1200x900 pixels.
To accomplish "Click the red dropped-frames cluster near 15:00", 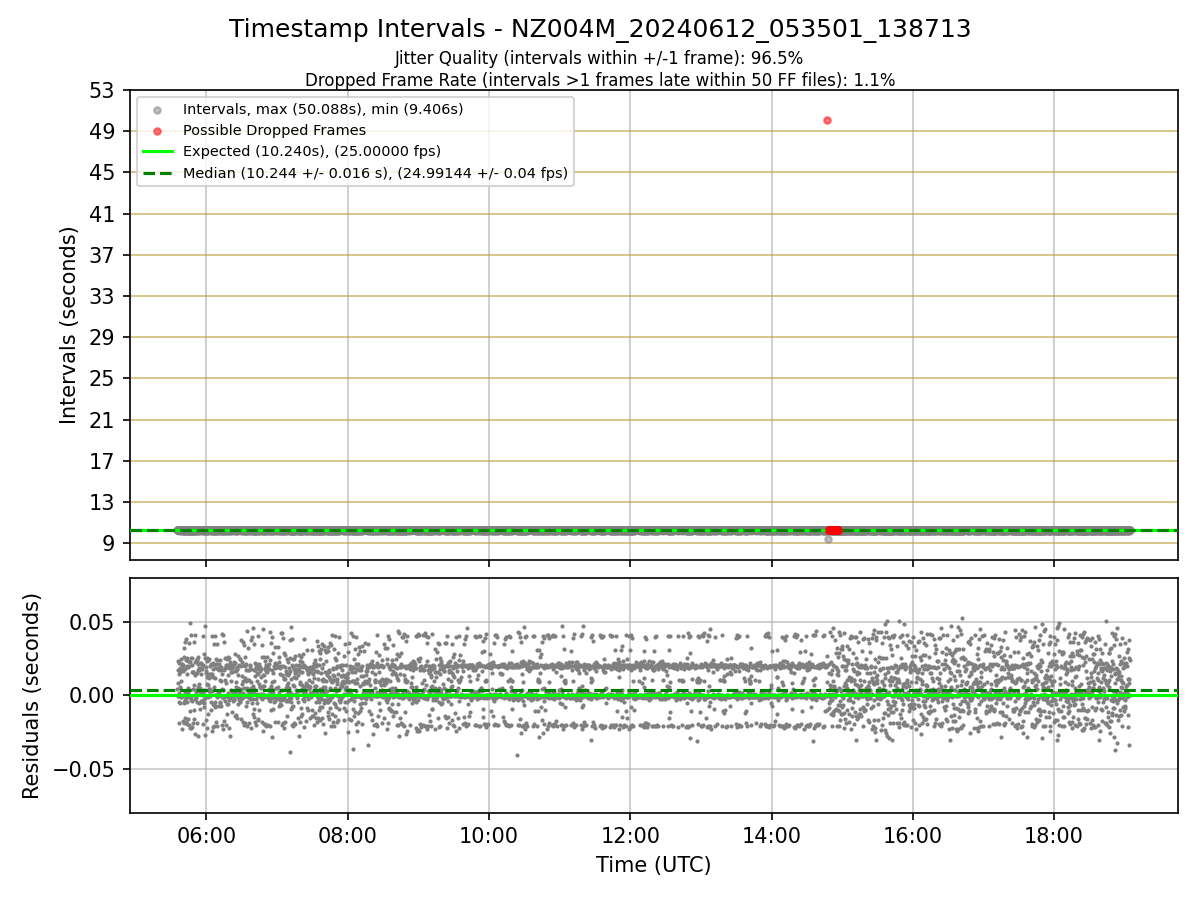I will pyautogui.click(x=833, y=530).
